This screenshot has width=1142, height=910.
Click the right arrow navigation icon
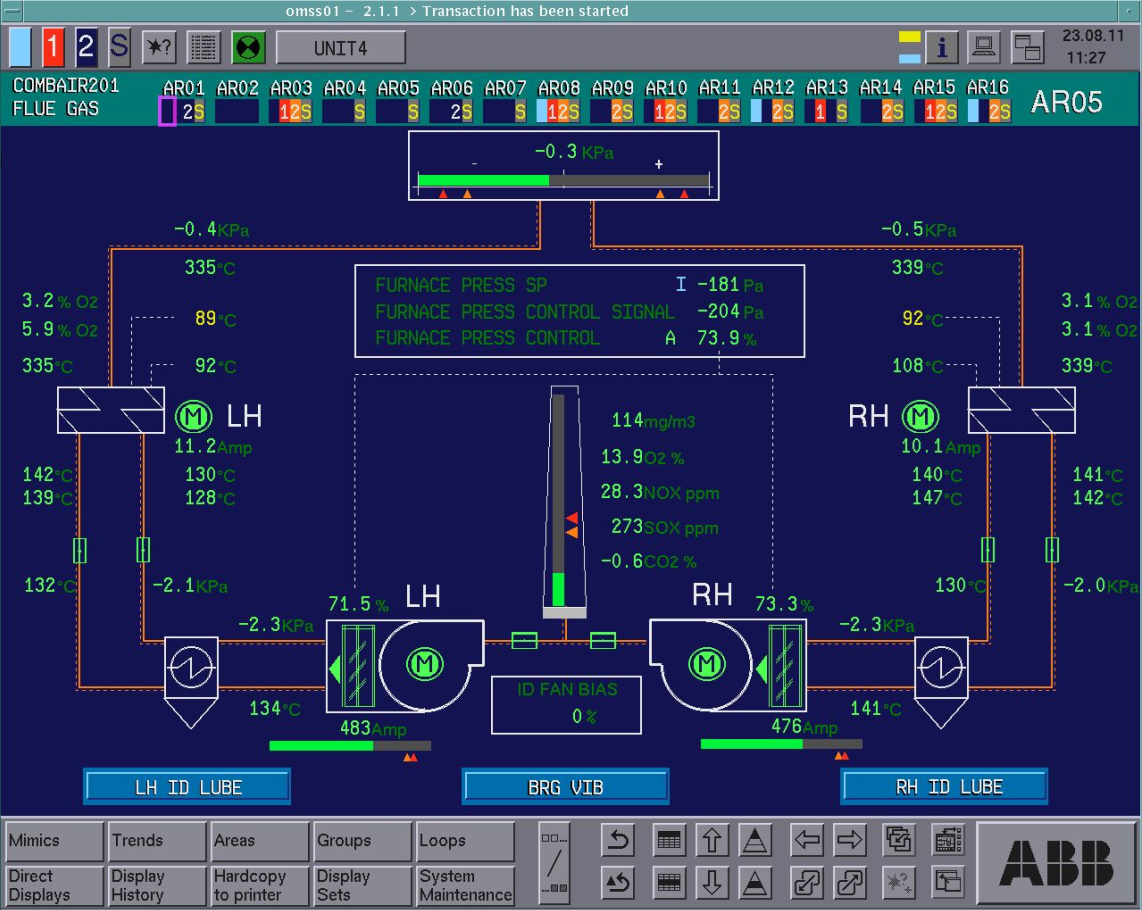850,840
